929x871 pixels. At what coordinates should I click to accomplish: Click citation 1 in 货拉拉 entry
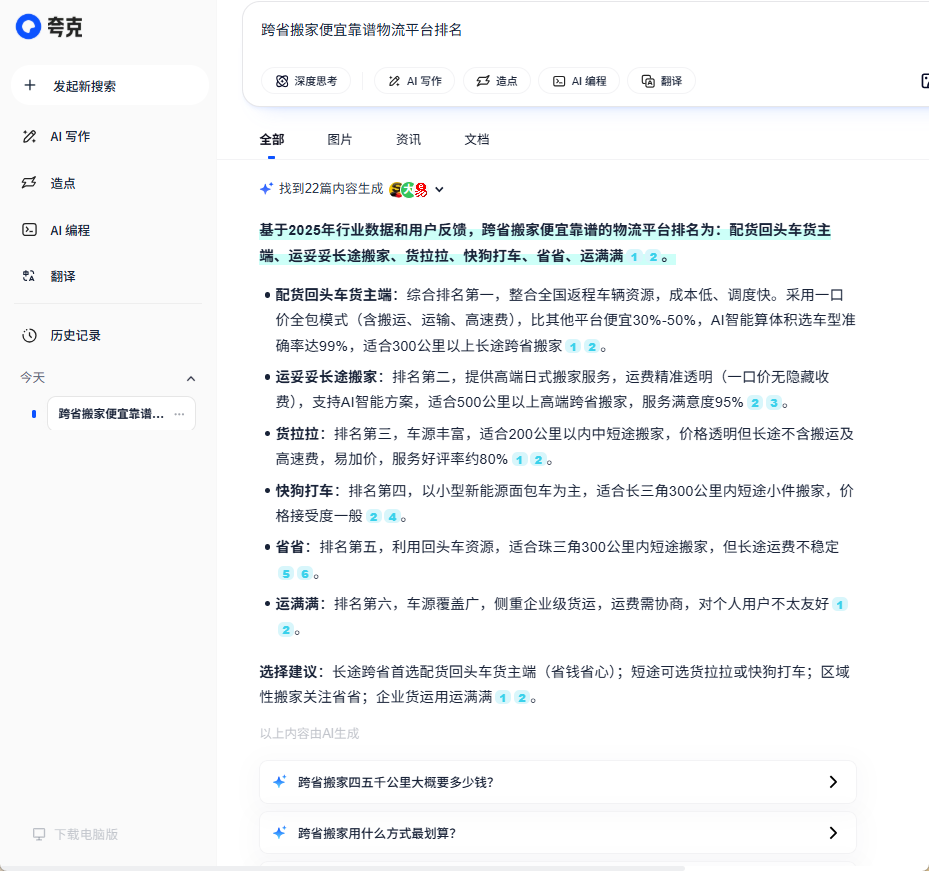520,460
